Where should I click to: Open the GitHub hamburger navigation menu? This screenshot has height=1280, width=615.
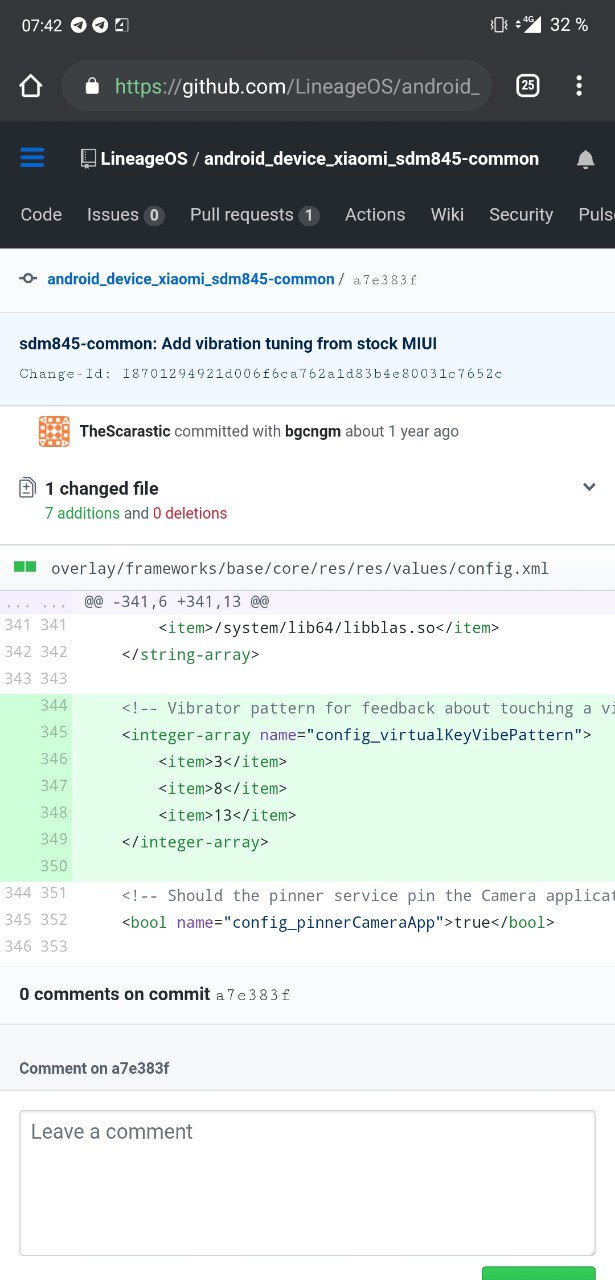[32, 158]
